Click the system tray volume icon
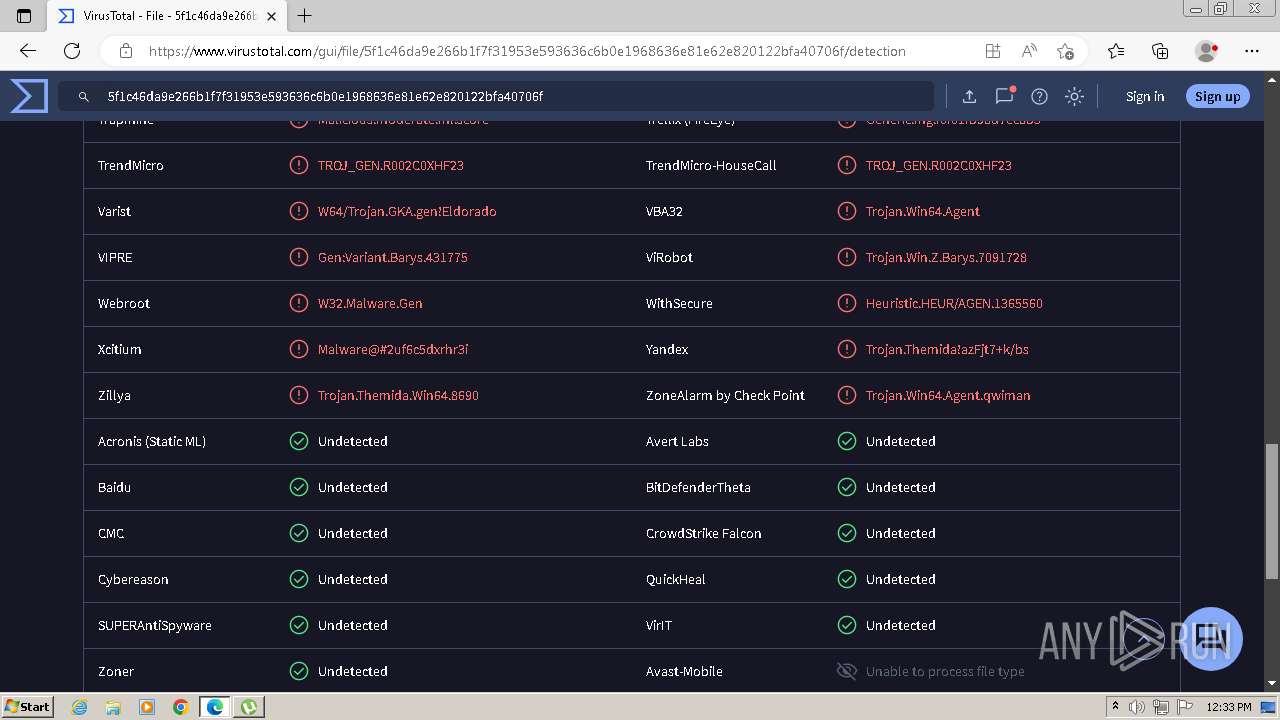 click(x=1137, y=707)
